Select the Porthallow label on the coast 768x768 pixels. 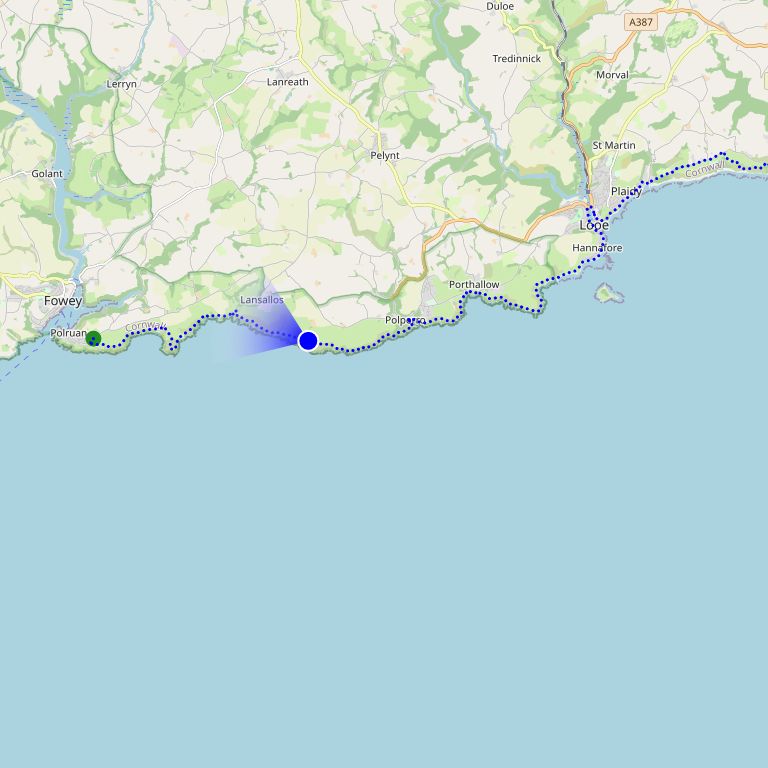474,285
